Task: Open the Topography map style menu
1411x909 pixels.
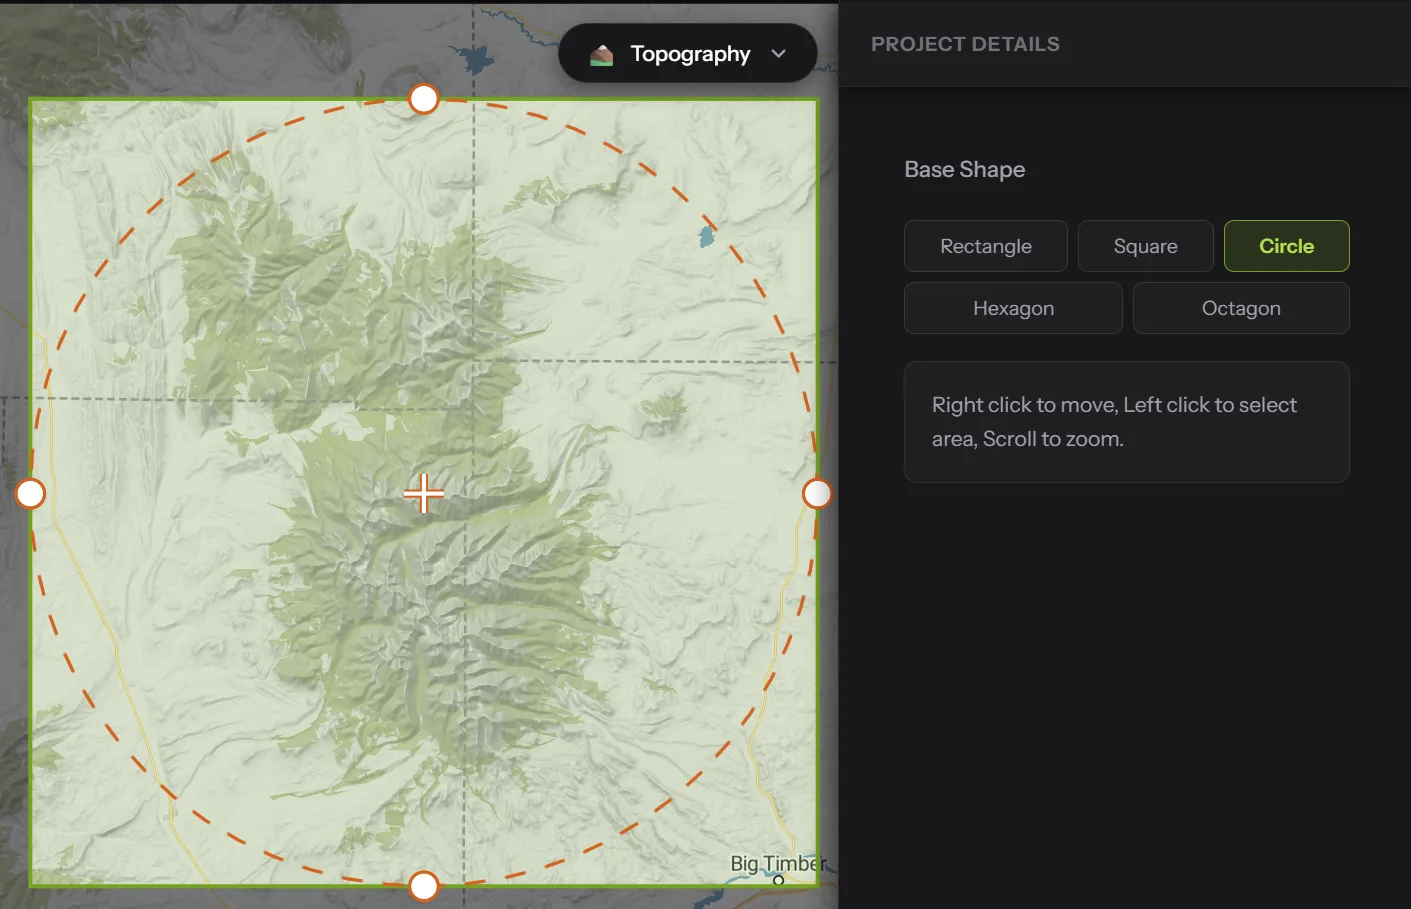Action: click(687, 53)
